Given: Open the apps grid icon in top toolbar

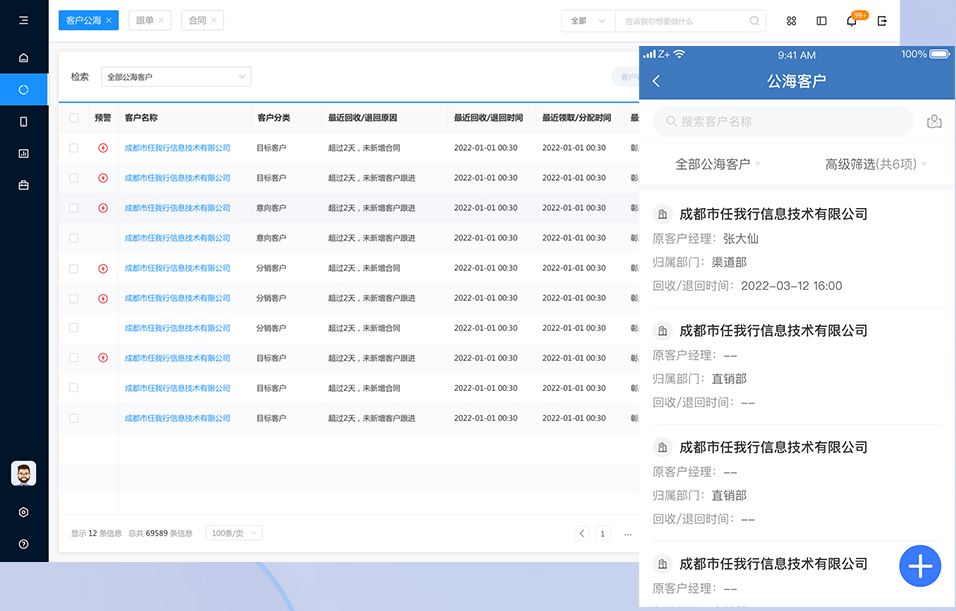Looking at the screenshot, I should 790,20.
